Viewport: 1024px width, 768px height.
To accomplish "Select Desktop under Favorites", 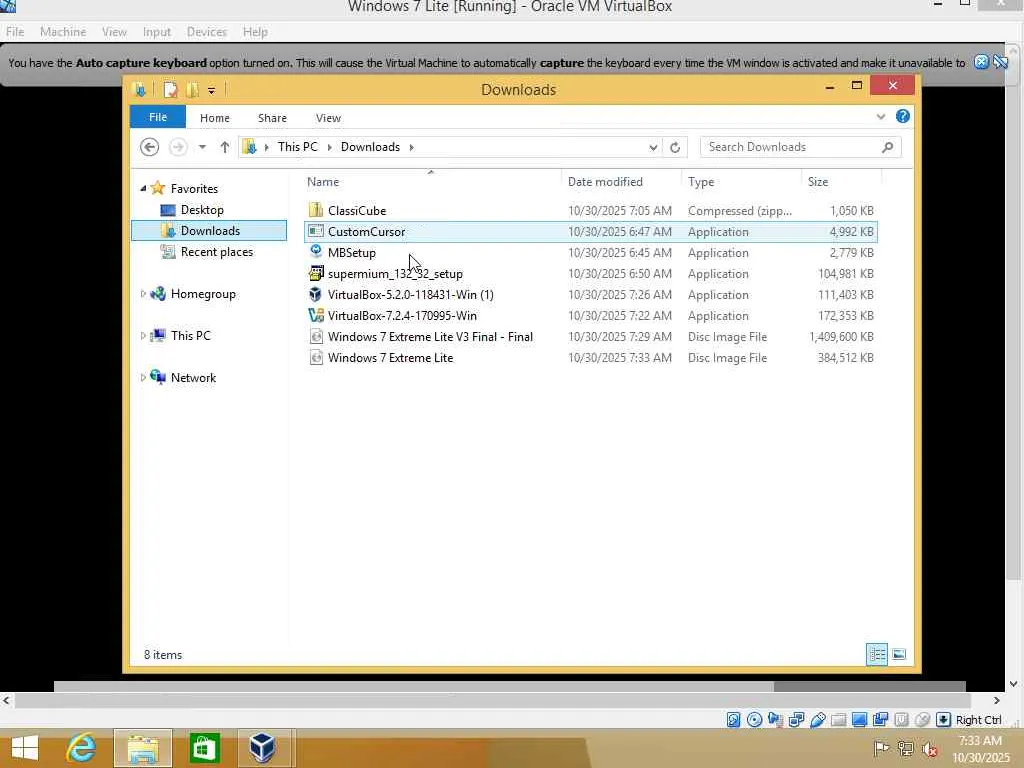I will pos(202,210).
